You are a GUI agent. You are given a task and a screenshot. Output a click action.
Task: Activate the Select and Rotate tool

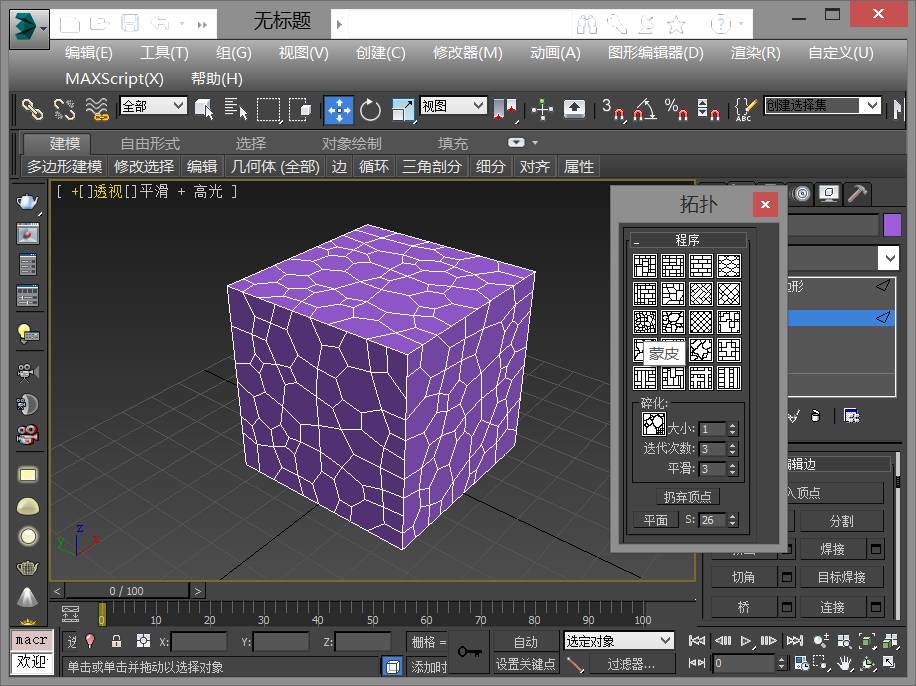[x=370, y=109]
